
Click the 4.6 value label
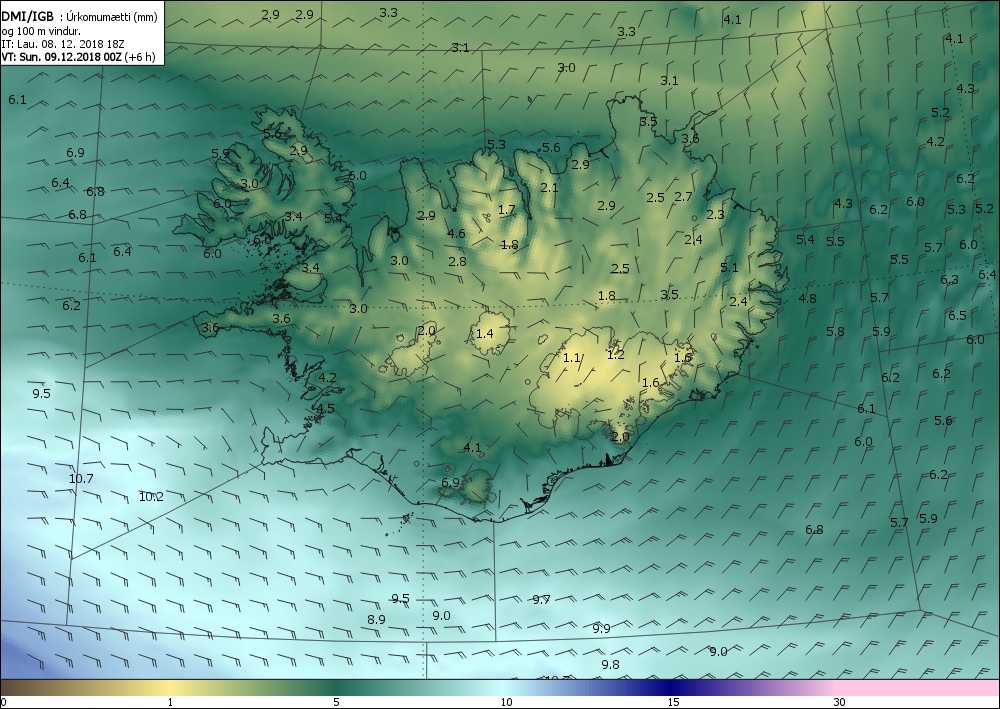[x=456, y=233]
